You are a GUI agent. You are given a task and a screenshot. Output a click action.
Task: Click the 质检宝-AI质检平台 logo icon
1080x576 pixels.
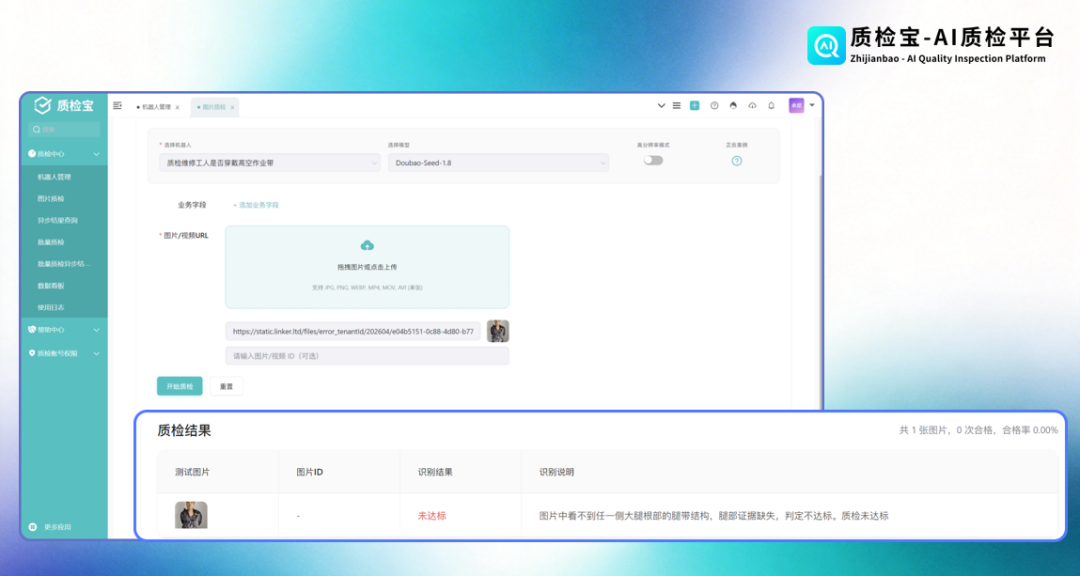(826, 45)
